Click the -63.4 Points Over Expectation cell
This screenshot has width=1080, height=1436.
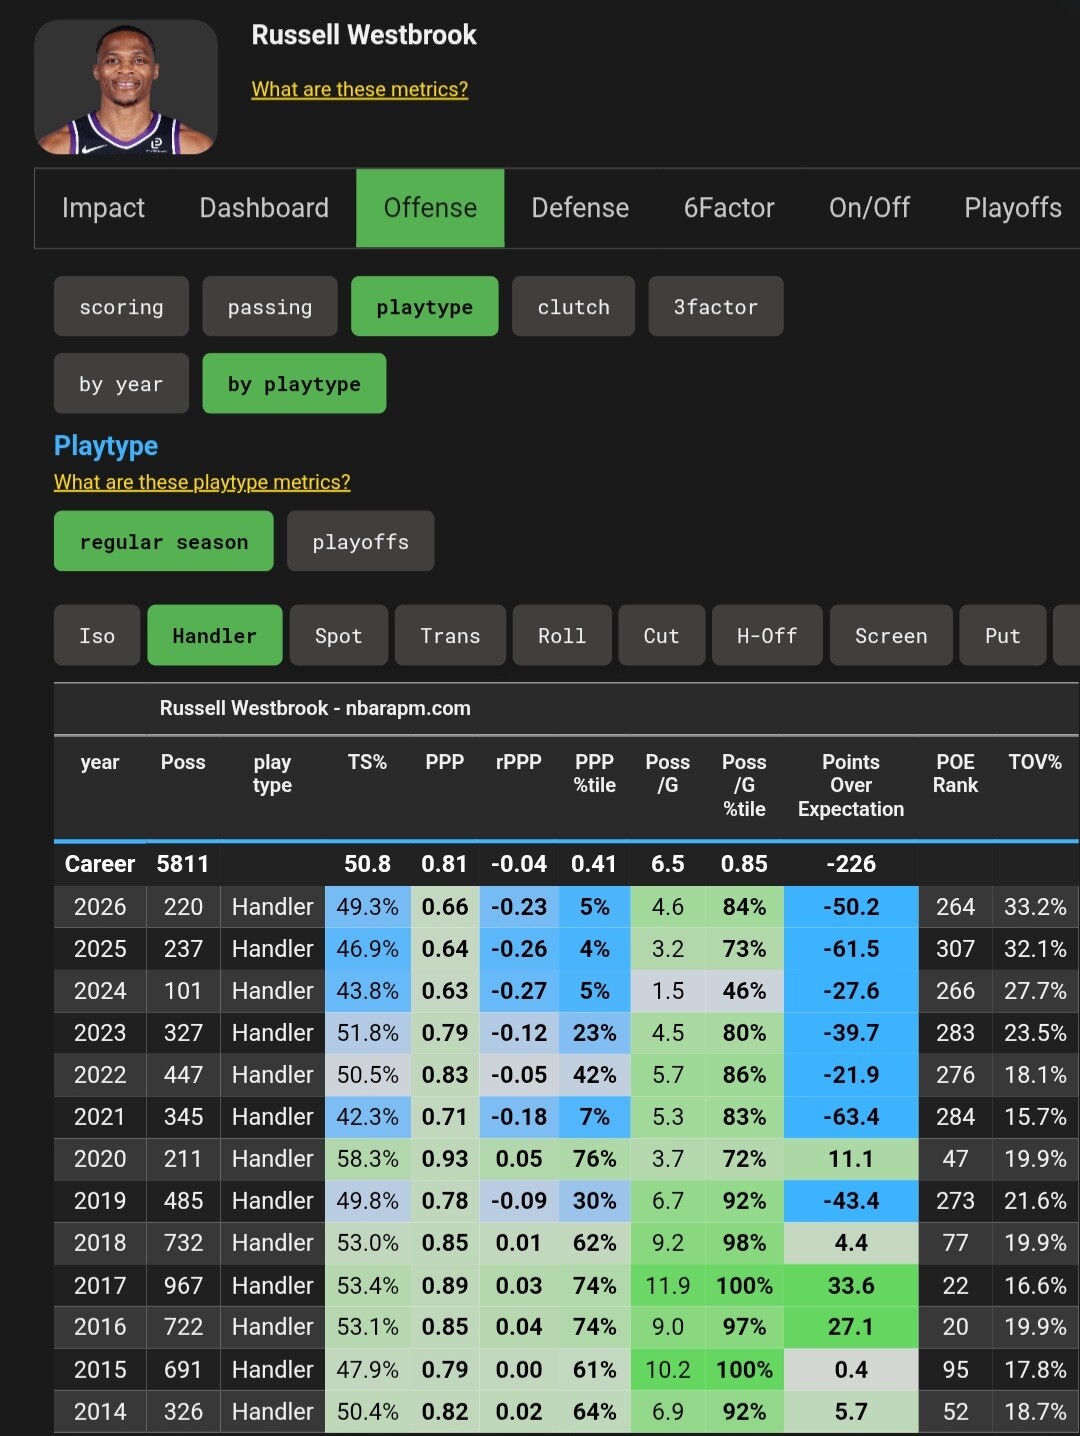coord(851,1117)
